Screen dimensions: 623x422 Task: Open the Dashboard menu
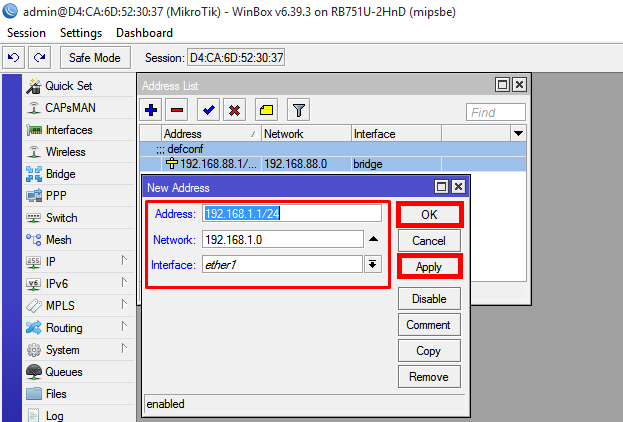pyautogui.click(x=144, y=33)
